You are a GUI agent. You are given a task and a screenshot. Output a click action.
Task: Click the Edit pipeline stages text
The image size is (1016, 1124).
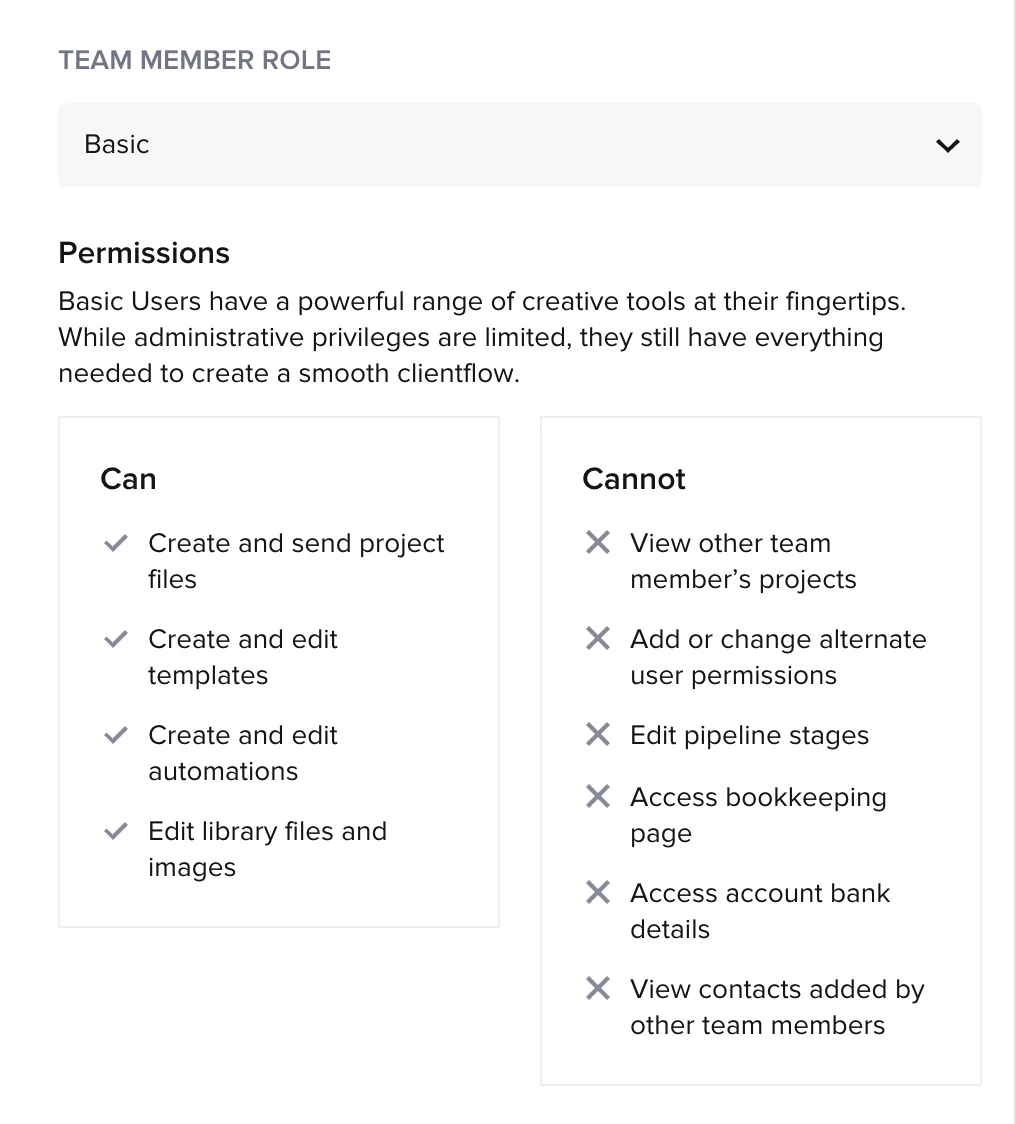coord(749,736)
